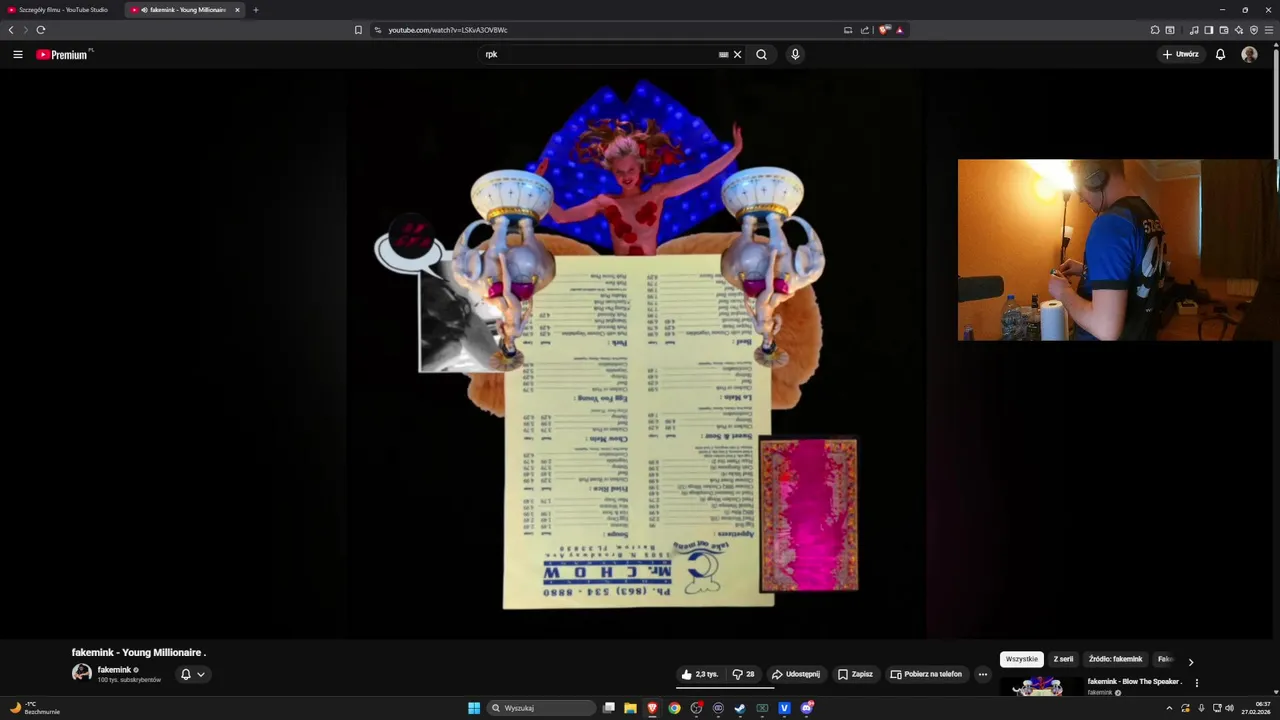Open 'fakemink - Blow The Speaker' title link
Image resolution: width=1280 pixels, height=720 pixels.
point(1136,682)
